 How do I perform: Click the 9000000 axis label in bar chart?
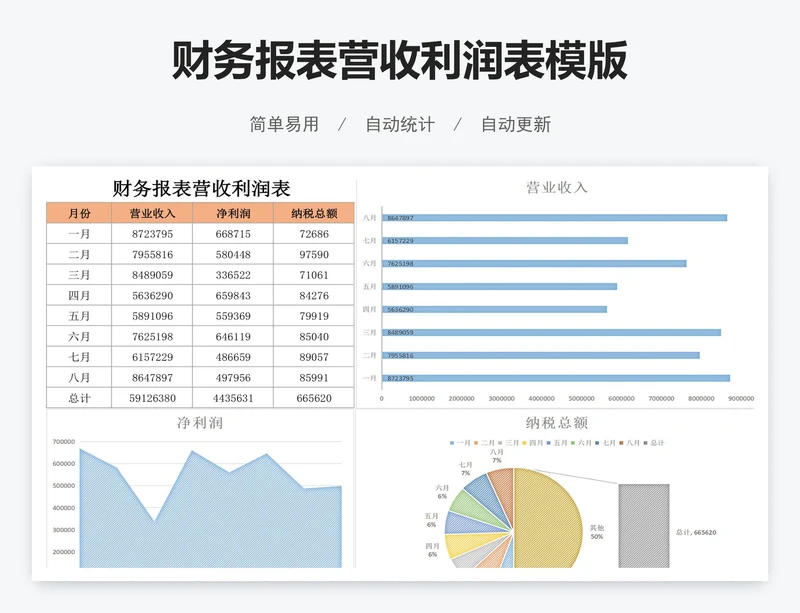pos(741,399)
